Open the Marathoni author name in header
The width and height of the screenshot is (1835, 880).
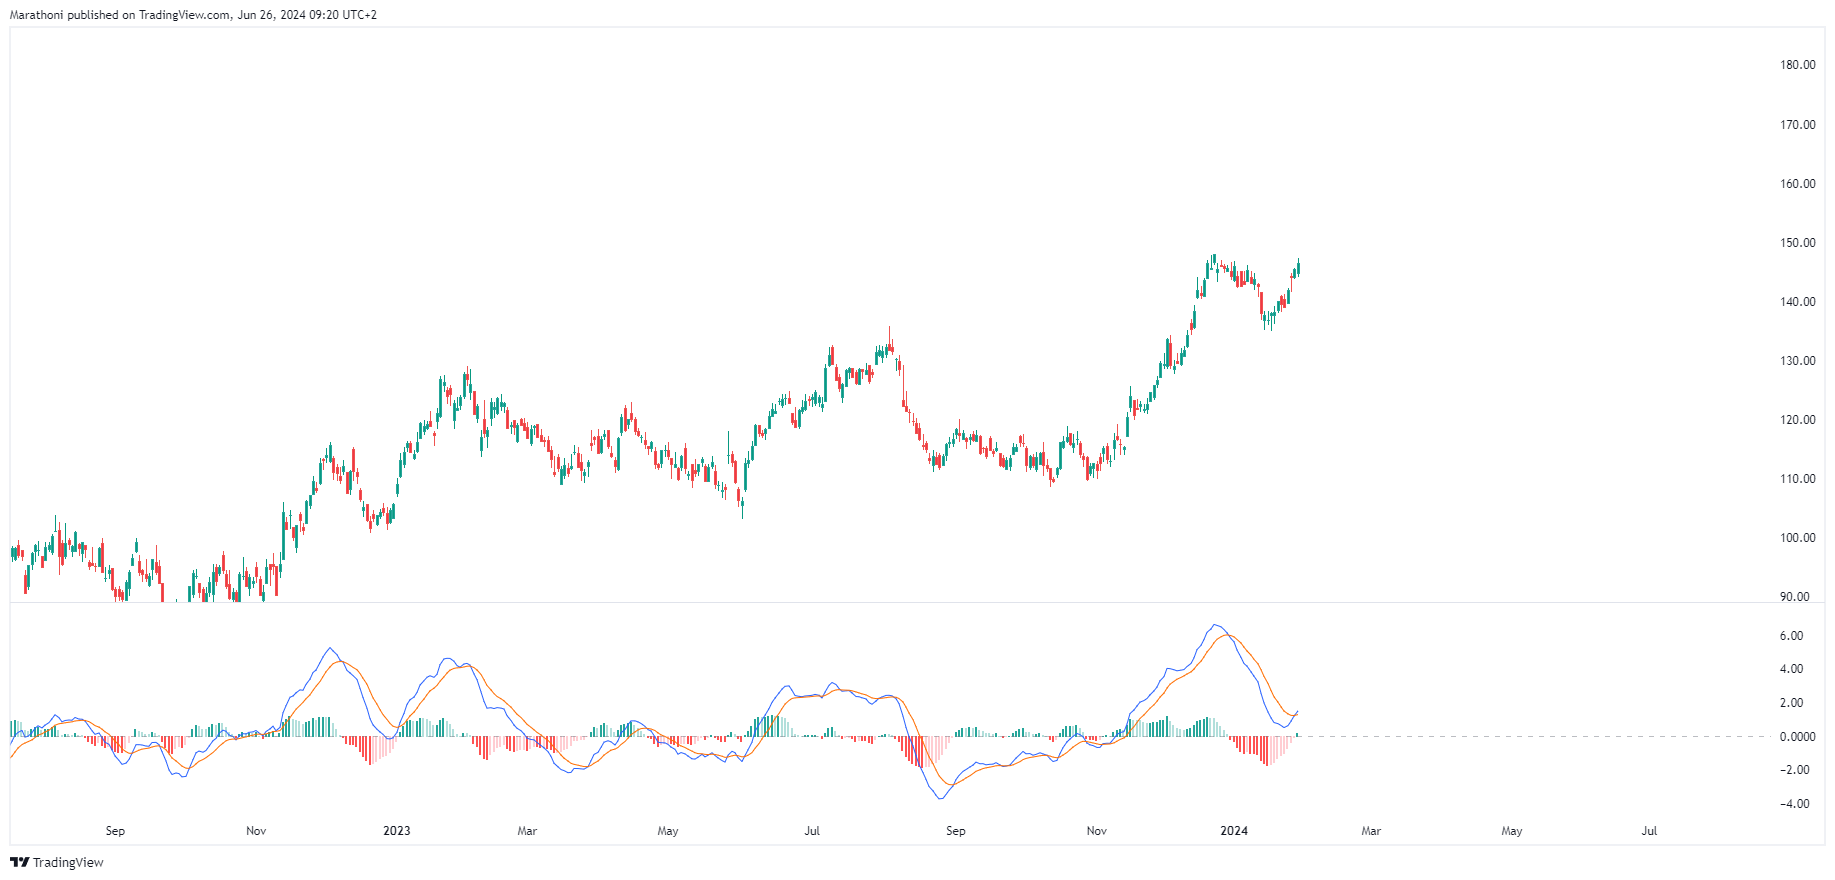[x=37, y=15]
